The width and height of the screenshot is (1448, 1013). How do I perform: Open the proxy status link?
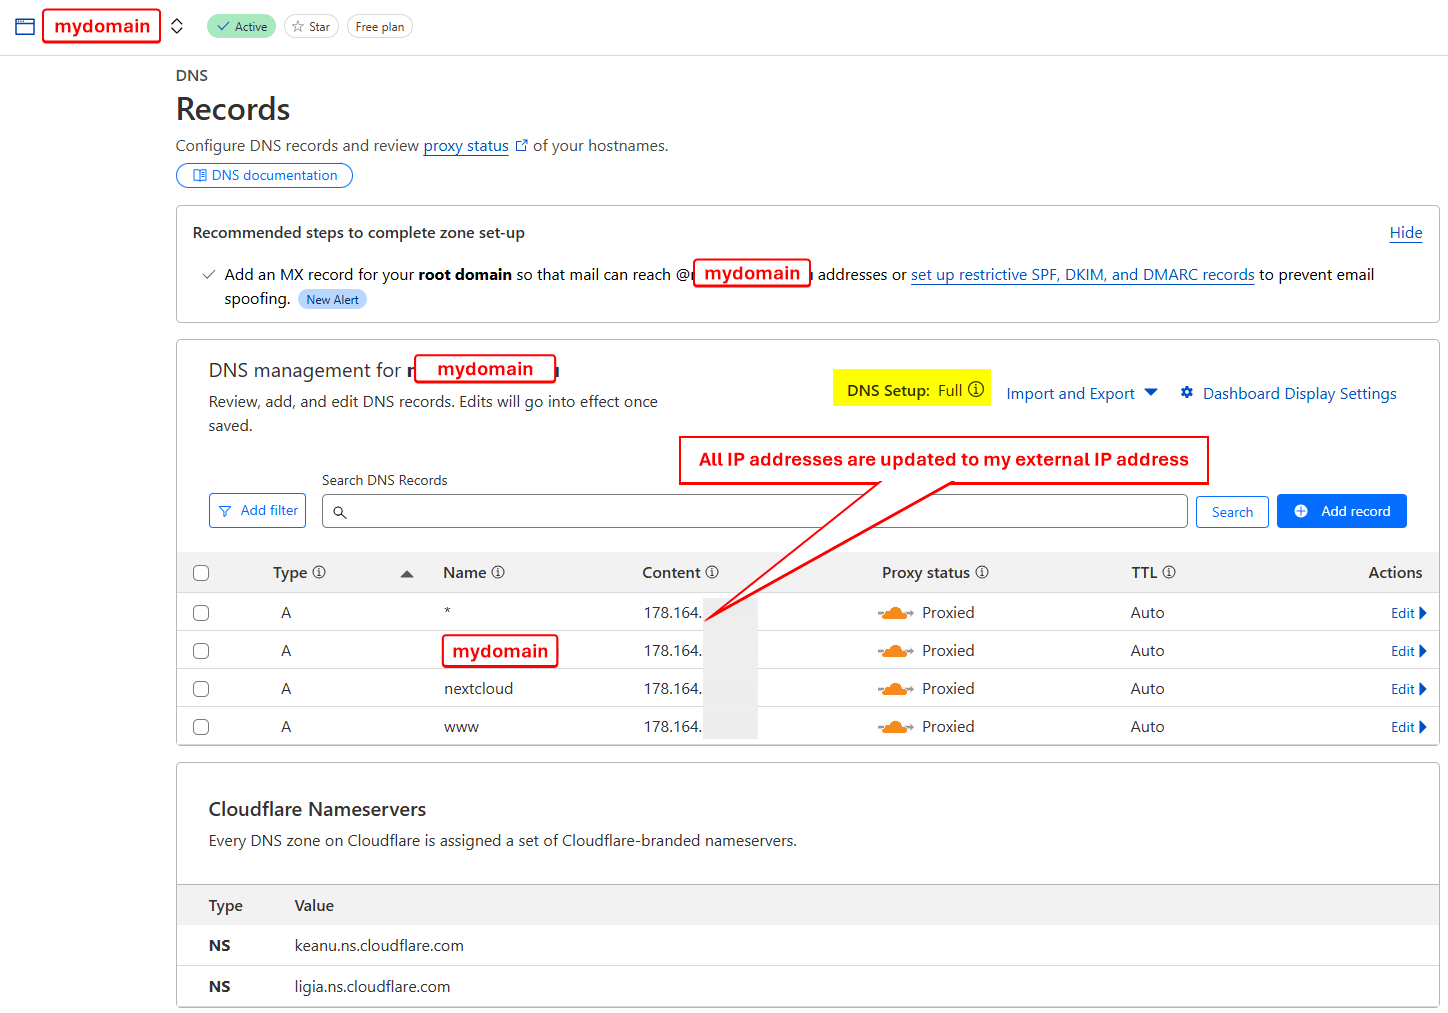[466, 146]
